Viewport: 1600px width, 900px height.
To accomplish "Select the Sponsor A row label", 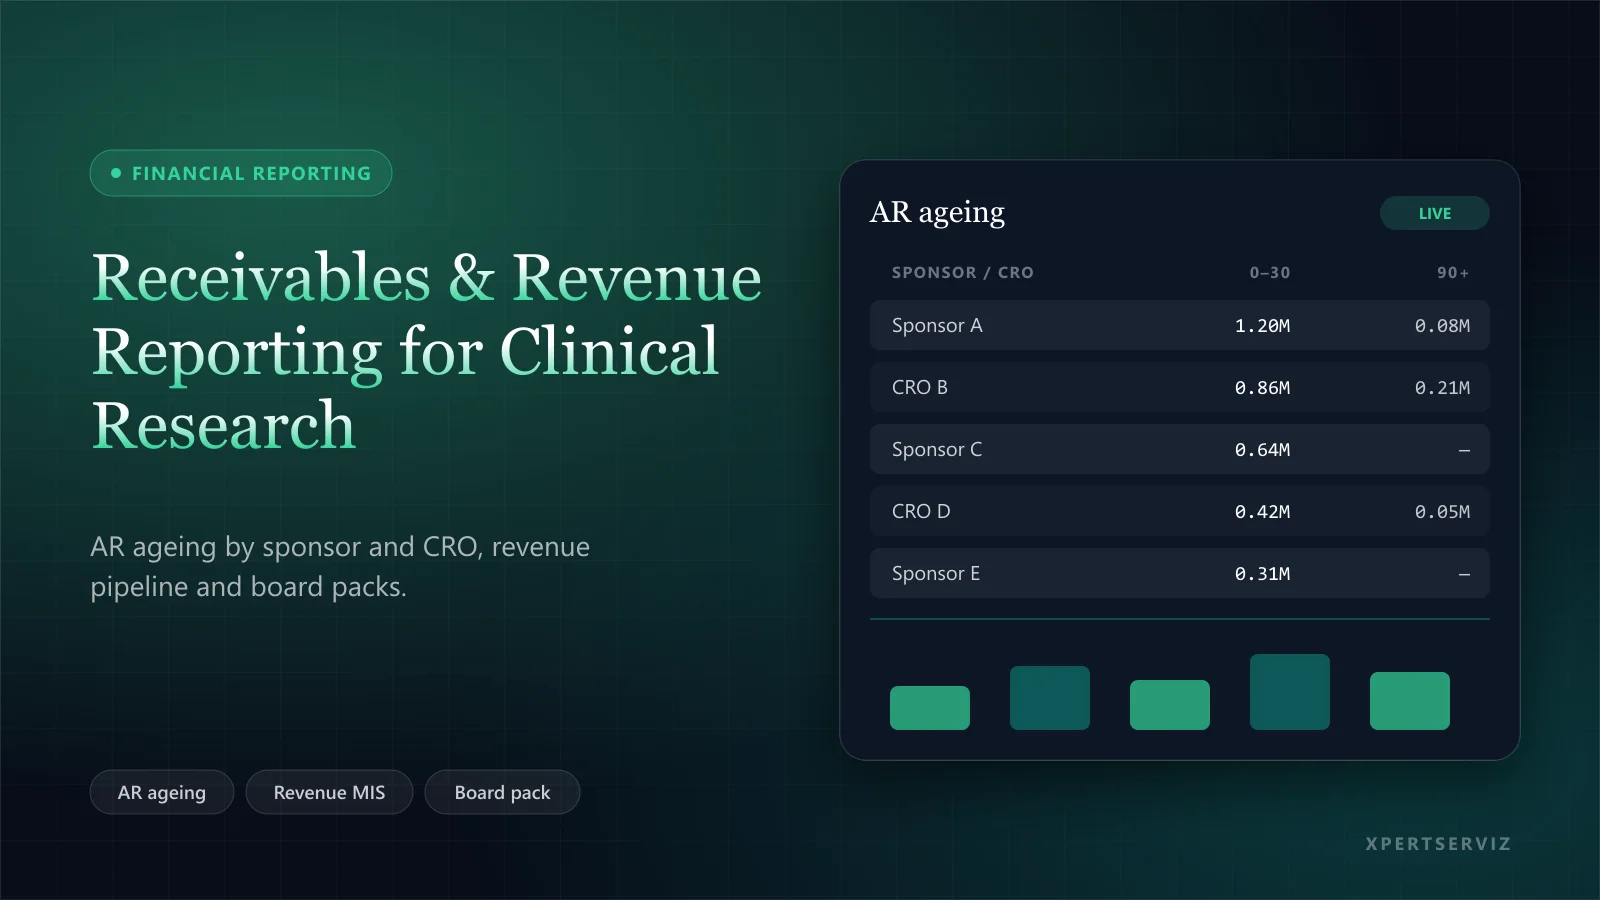I will 937,325.
